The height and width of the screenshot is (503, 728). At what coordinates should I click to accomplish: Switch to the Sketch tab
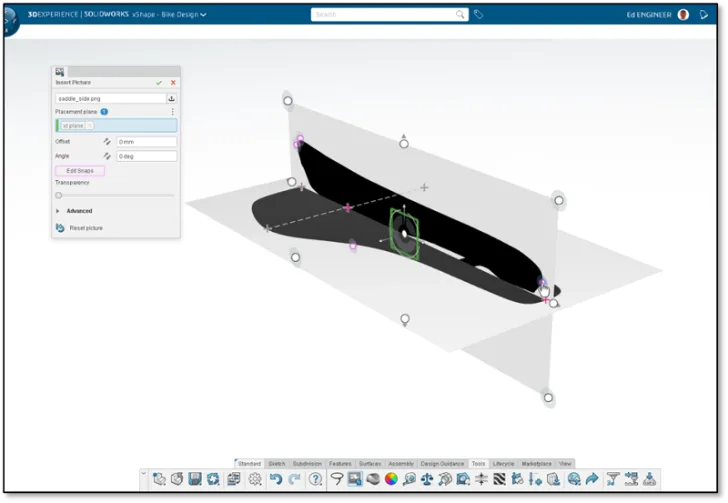(277, 464)
